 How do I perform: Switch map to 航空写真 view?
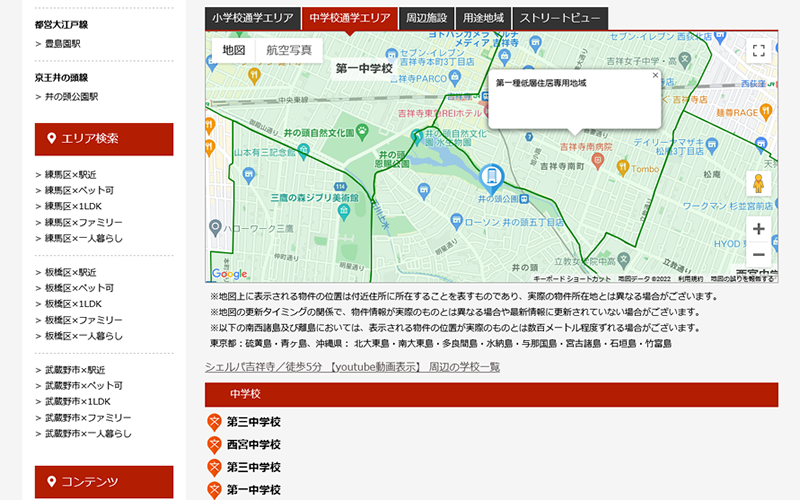point(288,50)
